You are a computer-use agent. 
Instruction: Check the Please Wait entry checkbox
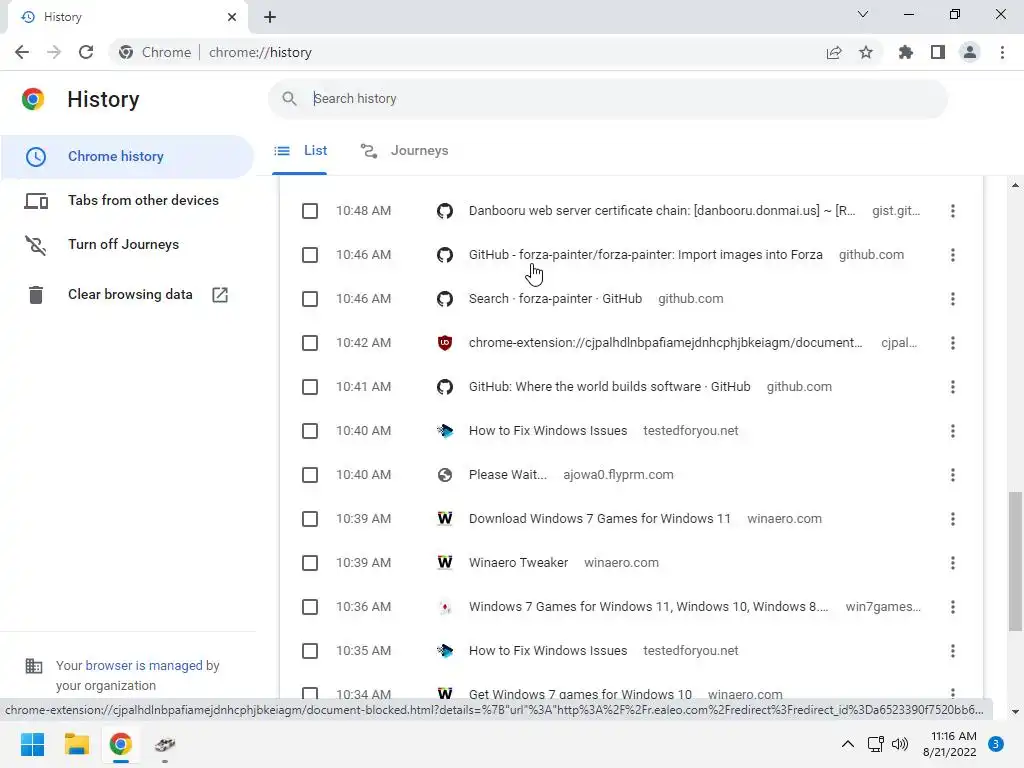tap(310, 475)
